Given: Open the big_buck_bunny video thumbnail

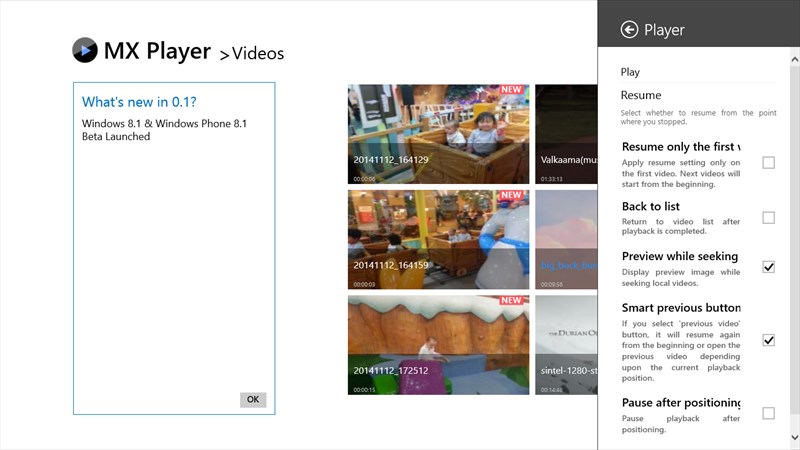Looking at the screenshot, I should pyautogui.click(x=566, y=240).
